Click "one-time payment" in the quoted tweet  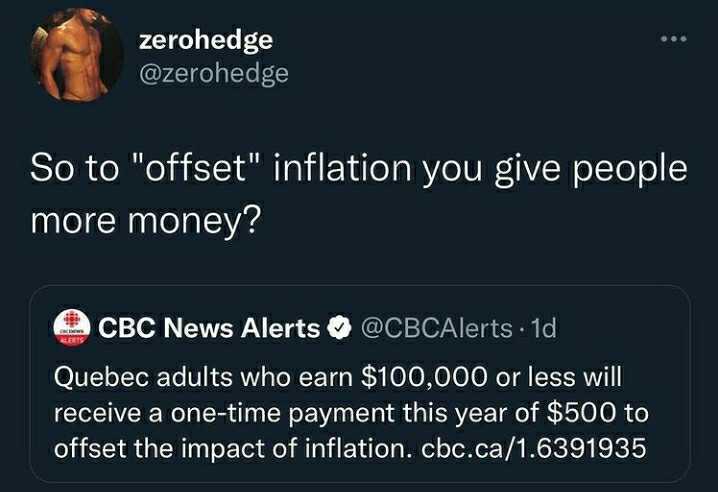[279, 411]
